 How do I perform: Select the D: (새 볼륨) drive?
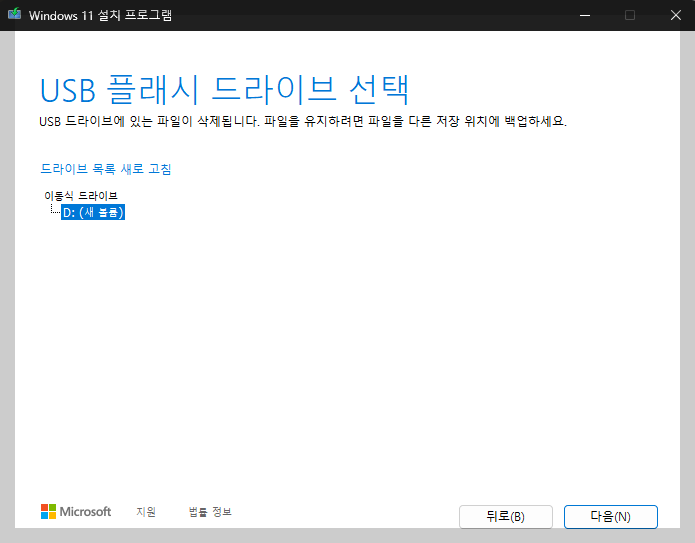(x=93, y=212)
